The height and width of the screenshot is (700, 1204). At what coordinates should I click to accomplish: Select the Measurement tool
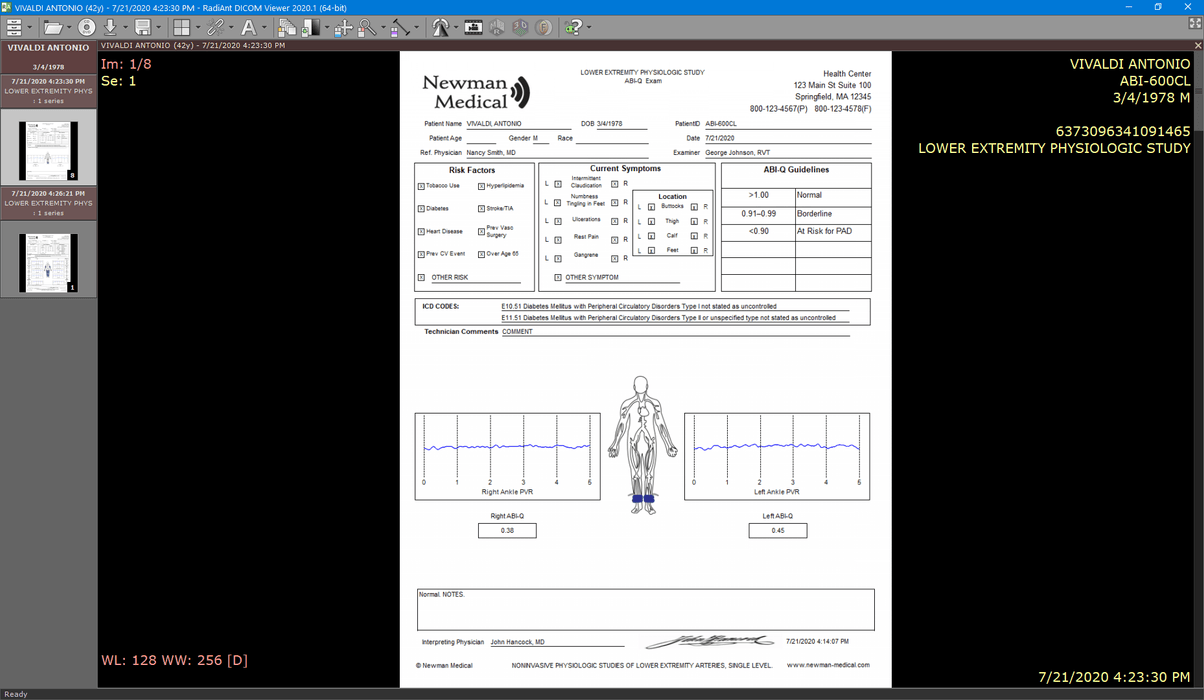pos(402,27)
